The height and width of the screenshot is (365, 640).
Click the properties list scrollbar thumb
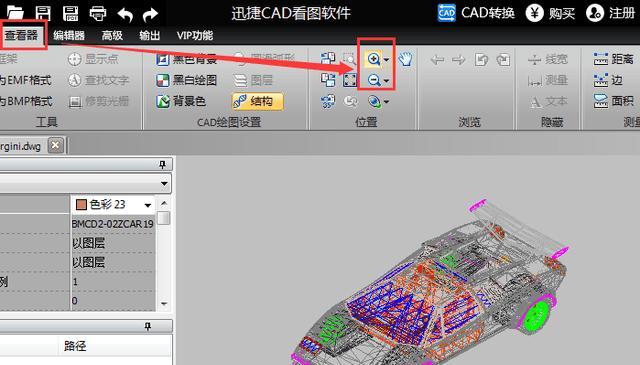tap(164, 218)
